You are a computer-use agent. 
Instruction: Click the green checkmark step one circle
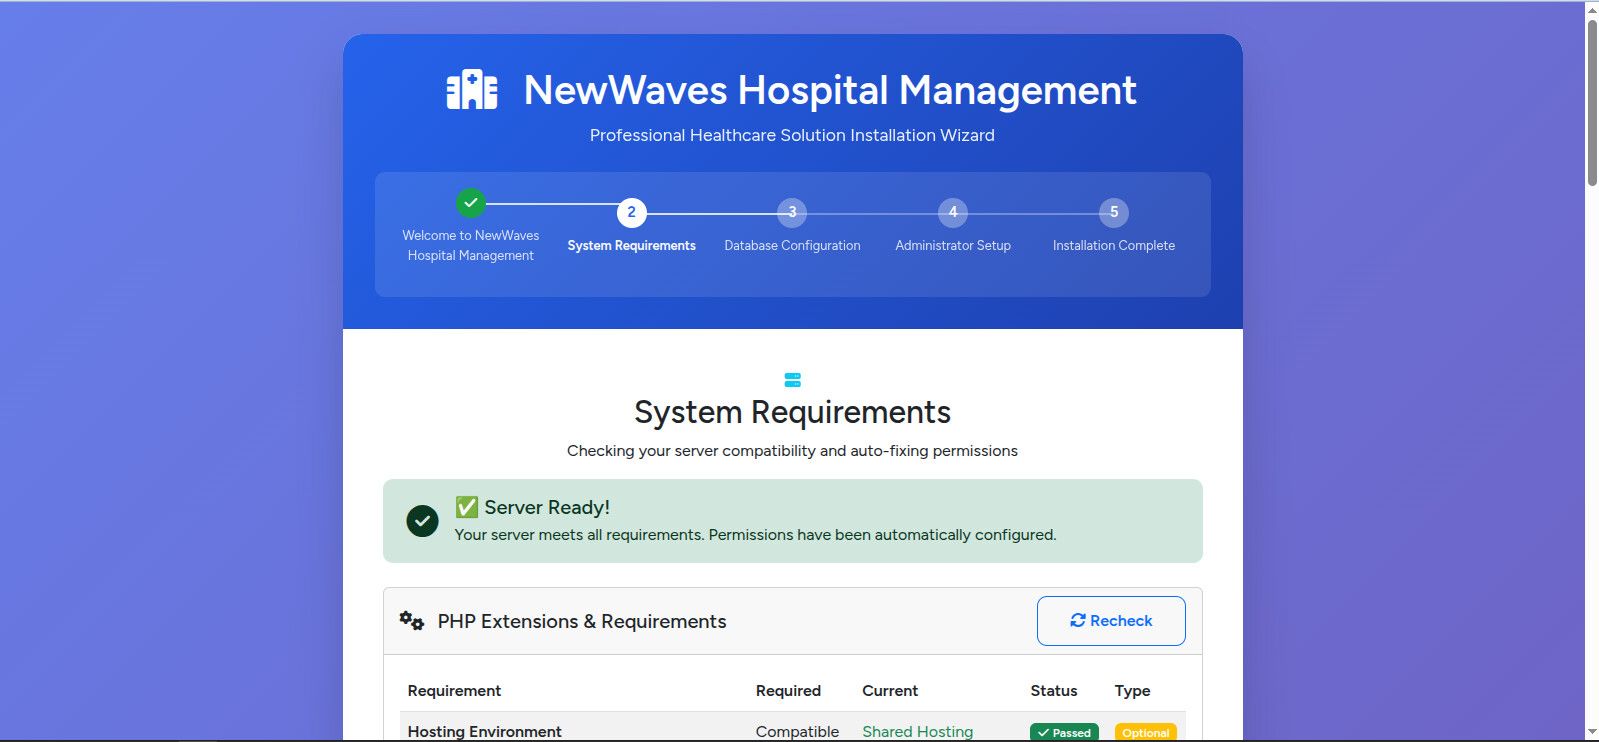pos(471,203)
